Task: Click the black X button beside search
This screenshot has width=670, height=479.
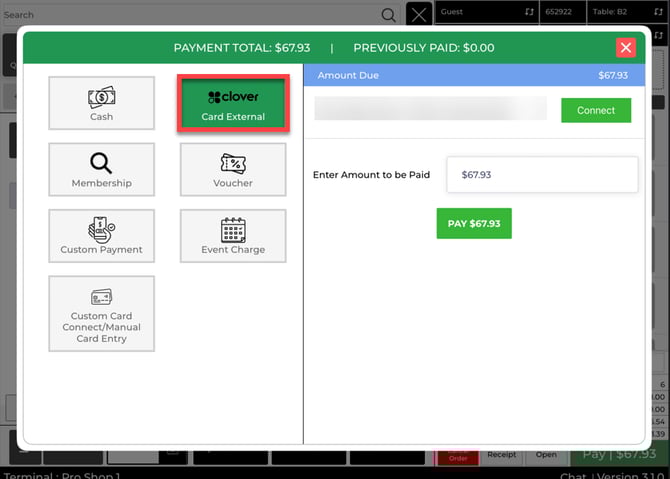Action: point(419,15)
